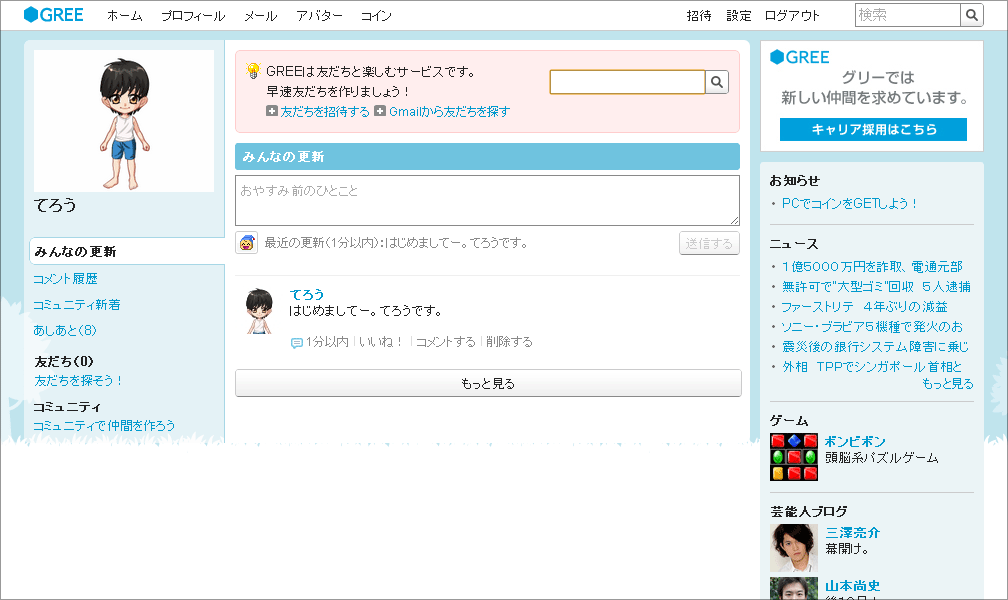1008x600 pixels.
Task: Focus the friend search field in the pink box
Action: click(x=627, y=82)
